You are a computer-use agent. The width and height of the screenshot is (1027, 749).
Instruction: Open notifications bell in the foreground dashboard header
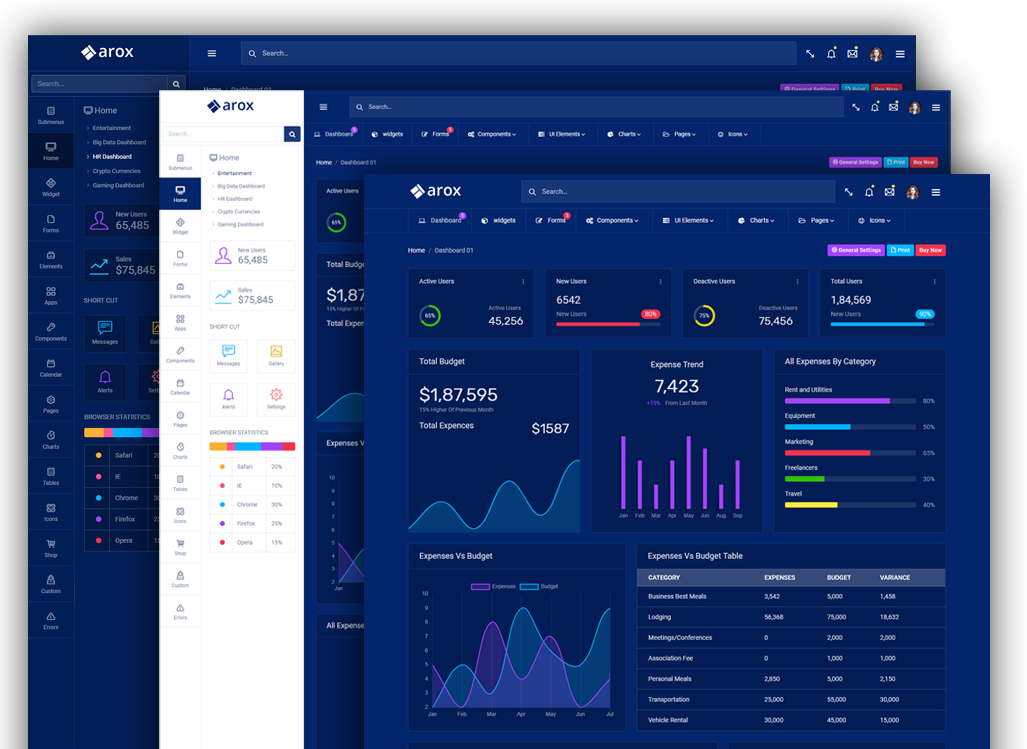[x=870, y=192]
